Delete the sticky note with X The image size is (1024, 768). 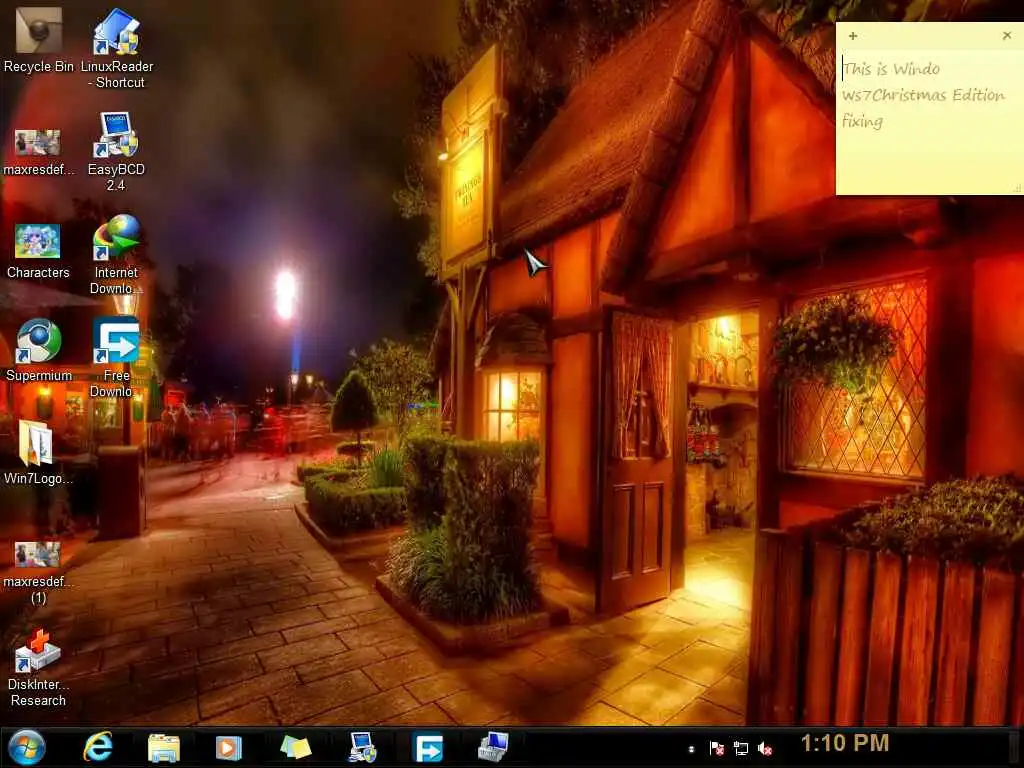coord(1006,35)
